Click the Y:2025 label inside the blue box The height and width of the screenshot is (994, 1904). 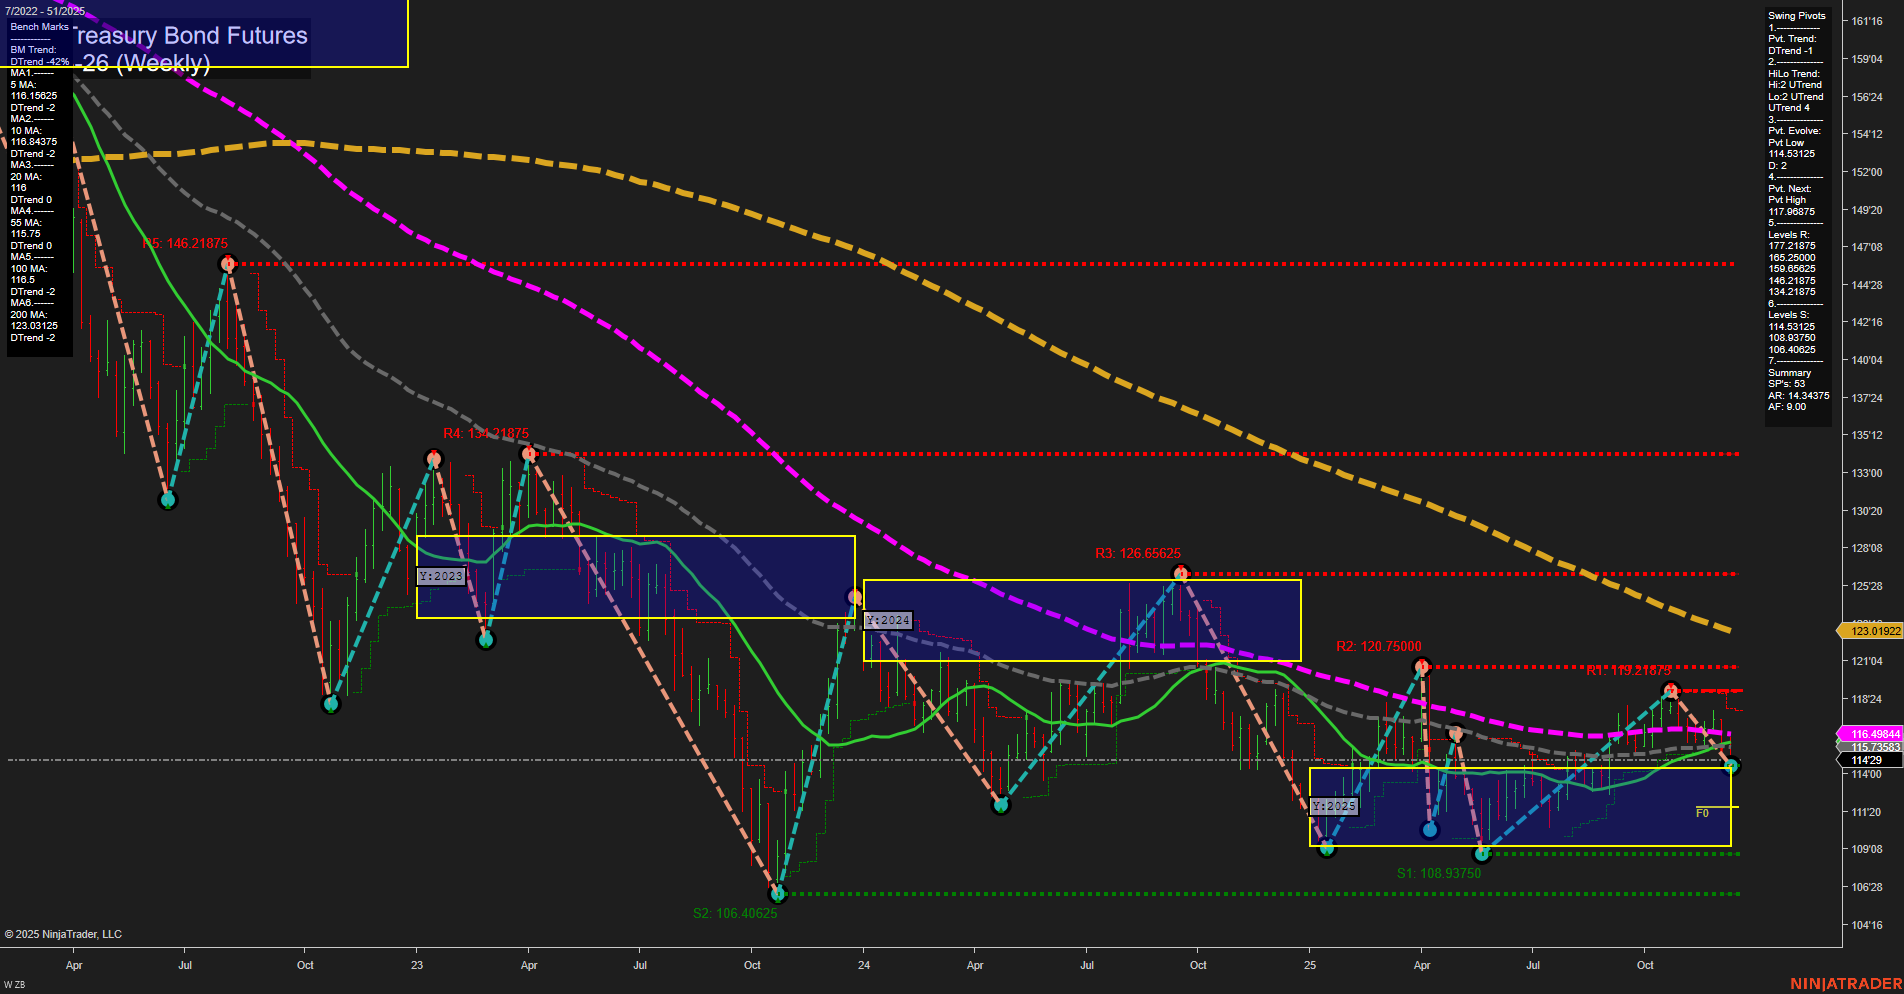(x=1334, y=805)
